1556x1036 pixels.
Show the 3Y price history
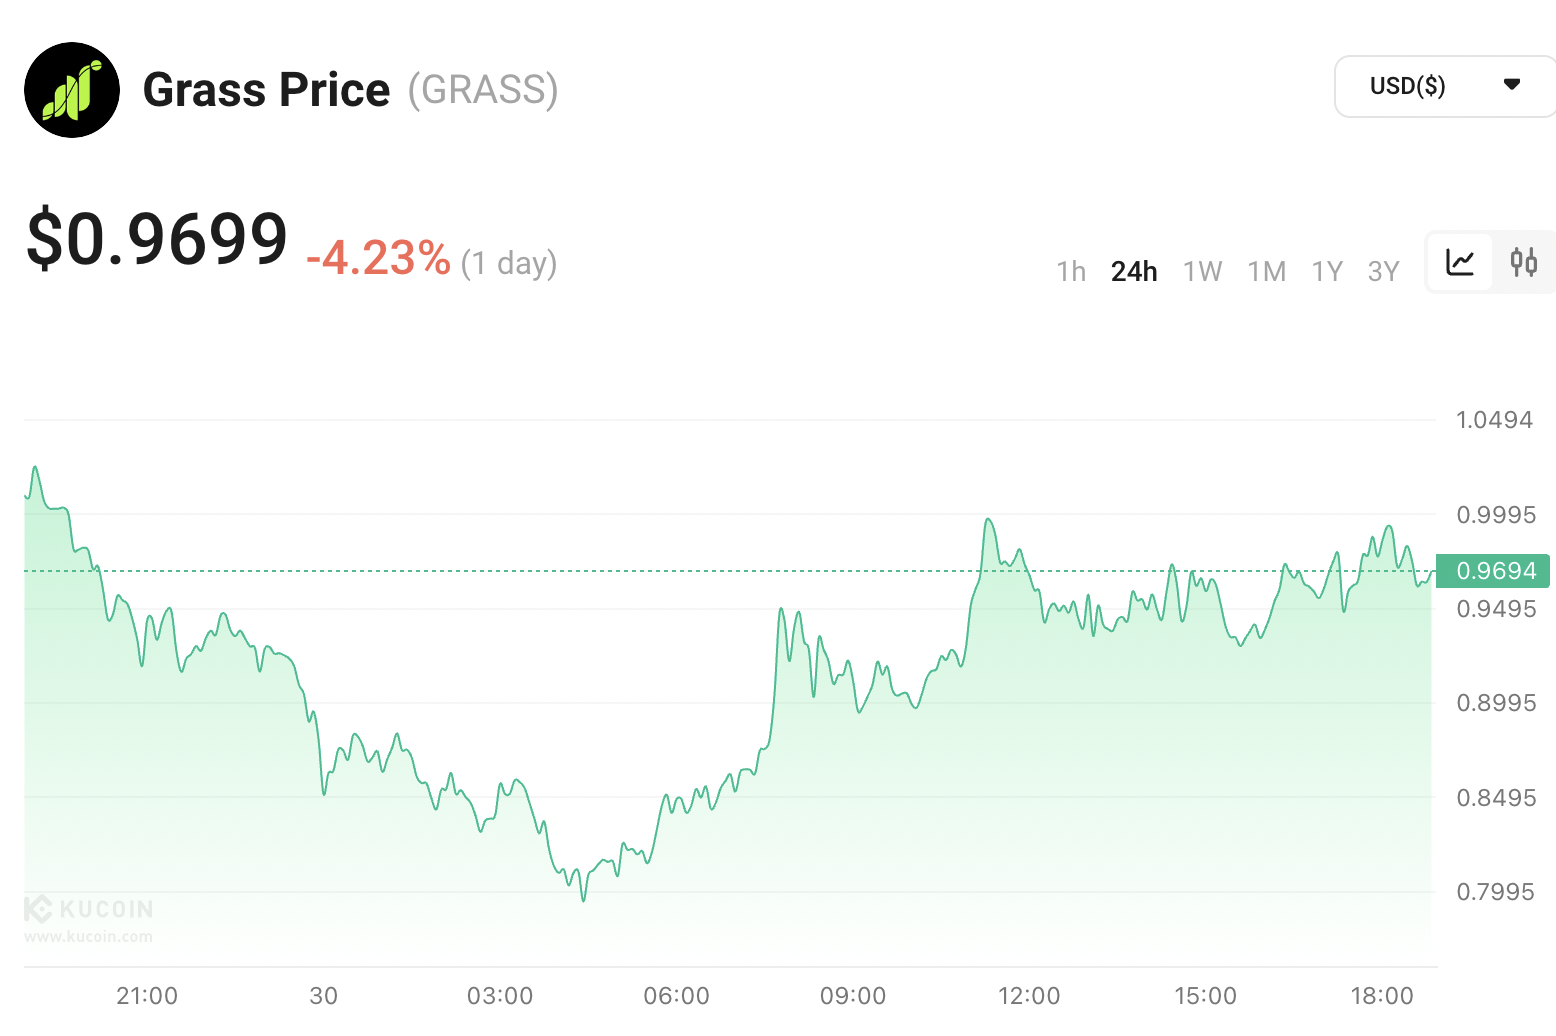pos(1383,271)
